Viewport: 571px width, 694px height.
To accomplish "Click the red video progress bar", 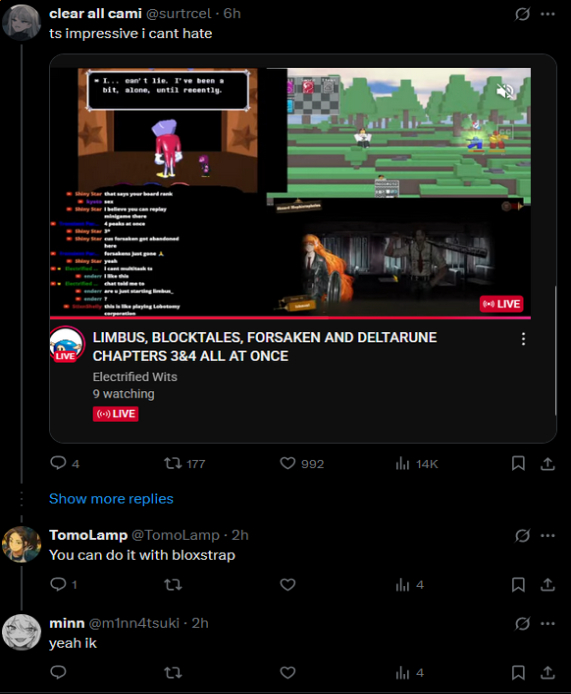I will [x=290, y=318].
